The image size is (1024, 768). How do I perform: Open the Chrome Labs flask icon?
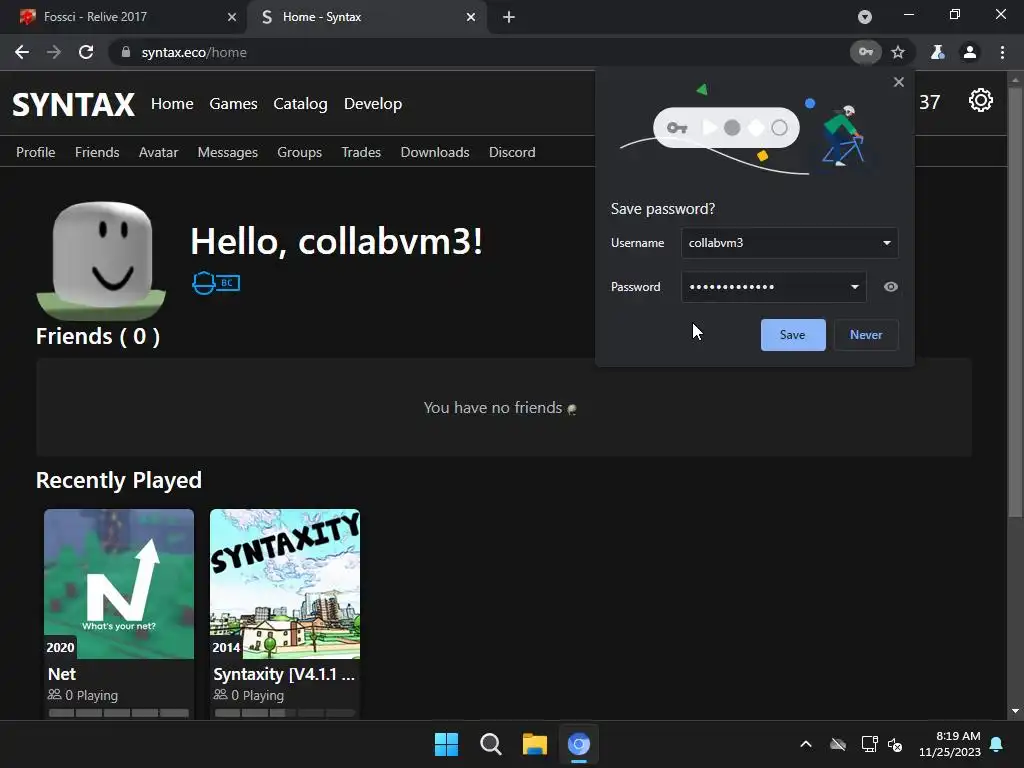coord(937,52)
